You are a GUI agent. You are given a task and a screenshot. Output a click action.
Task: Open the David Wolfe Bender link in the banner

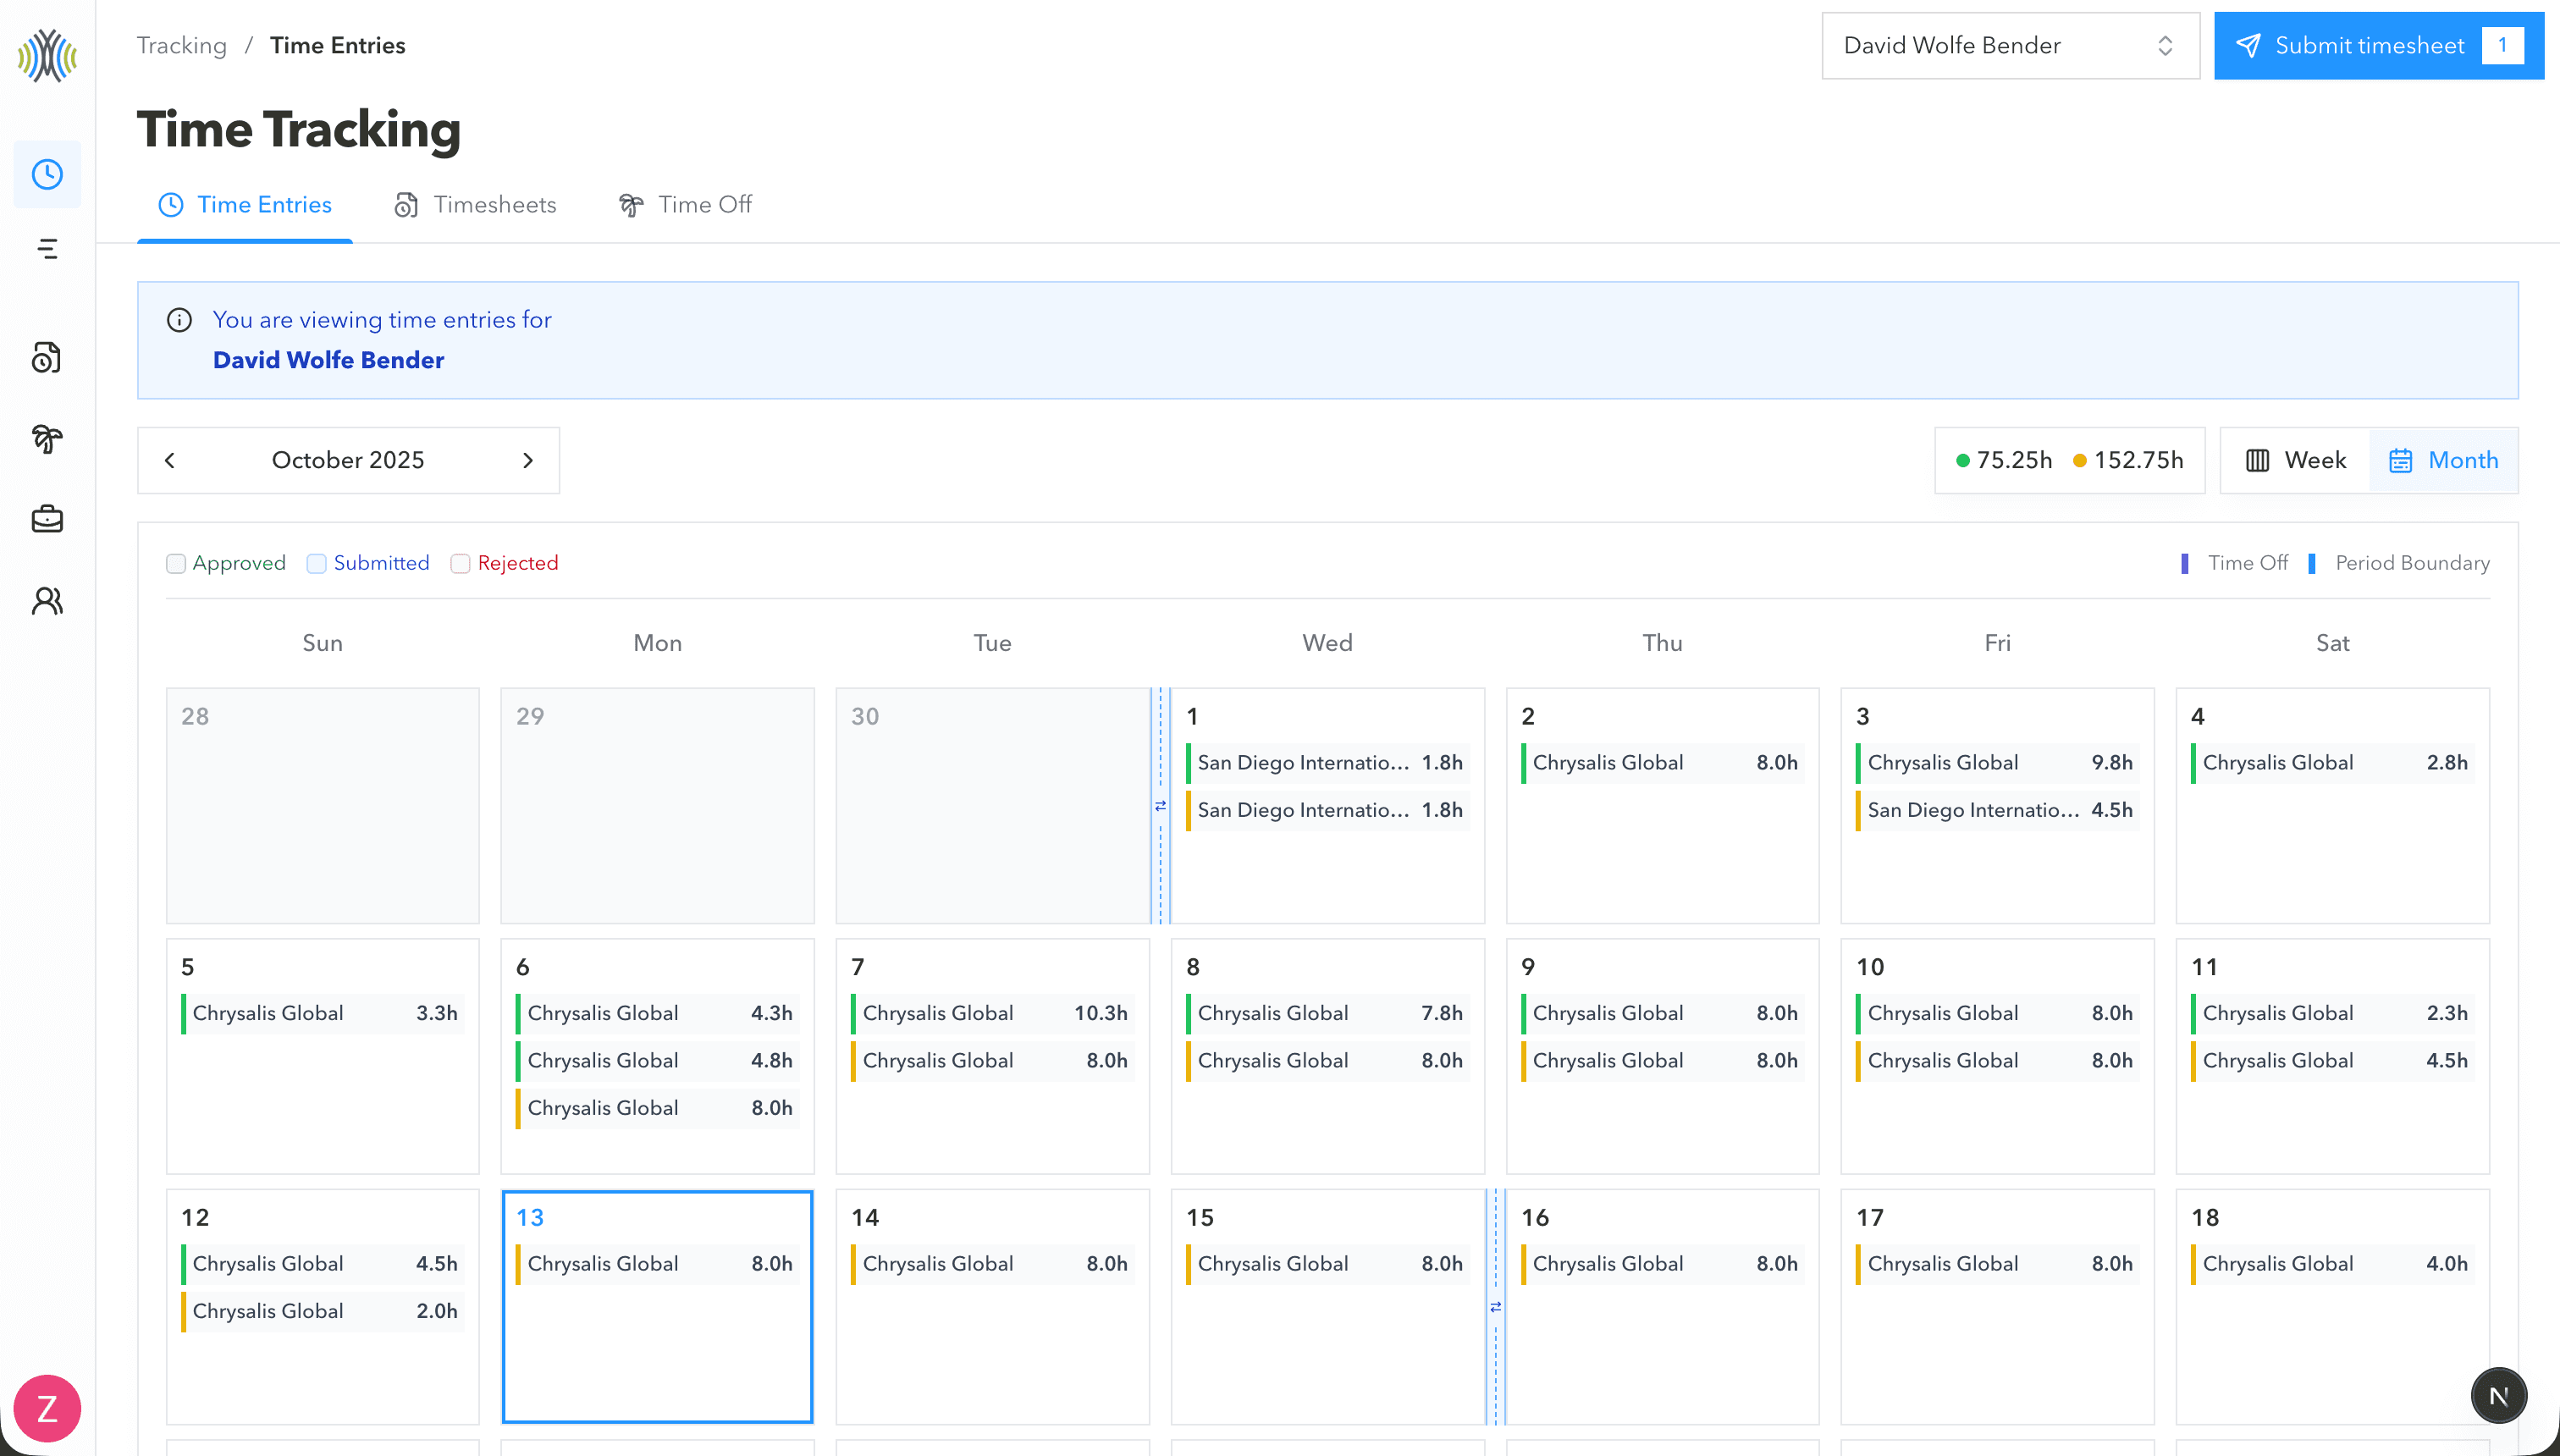[x=328, y=360]
